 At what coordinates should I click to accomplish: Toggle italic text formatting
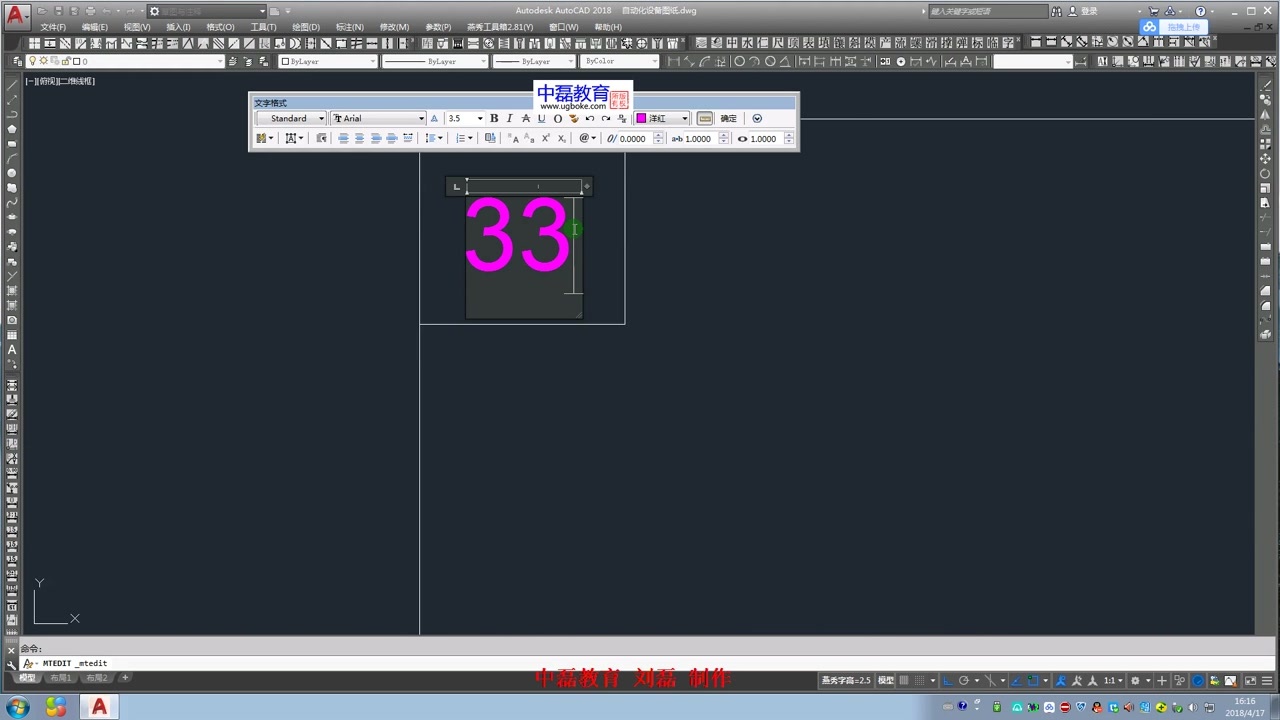(509, 118)
